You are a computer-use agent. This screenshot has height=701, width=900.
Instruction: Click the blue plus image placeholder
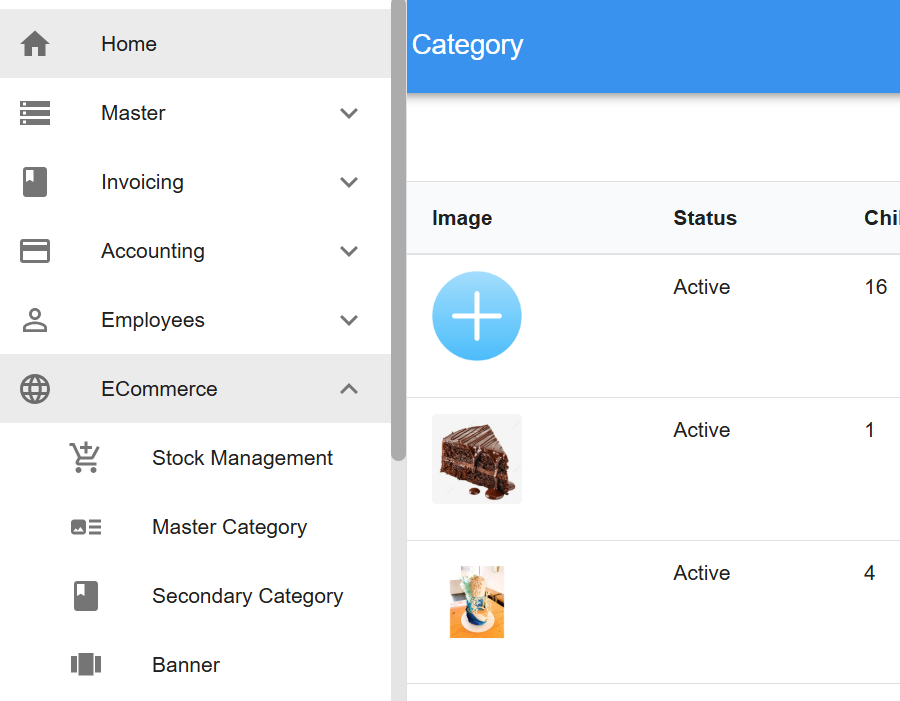tap(477, 316)
